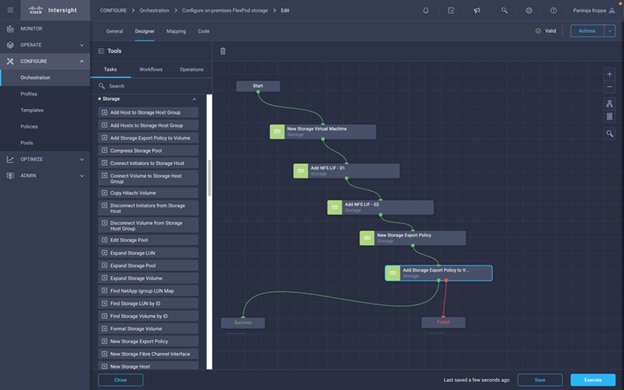Select Connect Initiators to Storage Host task
The height and width of the screenshot is (390, 624).
coord(148,163)
